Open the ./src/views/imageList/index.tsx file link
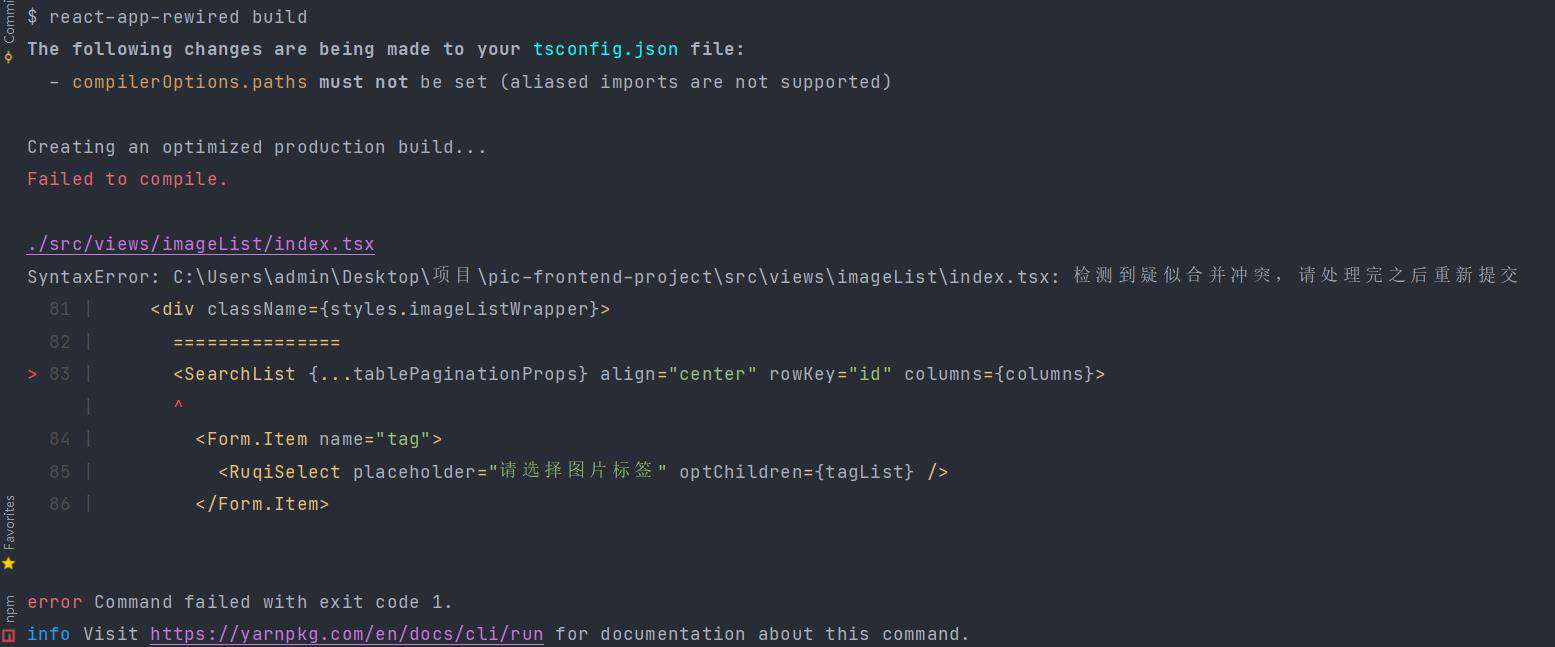Viewport: 1555px width, 647px height. (x=201, y=244)
